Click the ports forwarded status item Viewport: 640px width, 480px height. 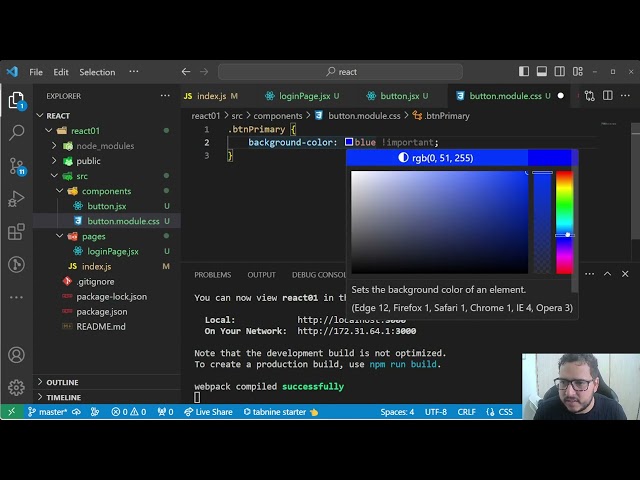coord(165,412)
